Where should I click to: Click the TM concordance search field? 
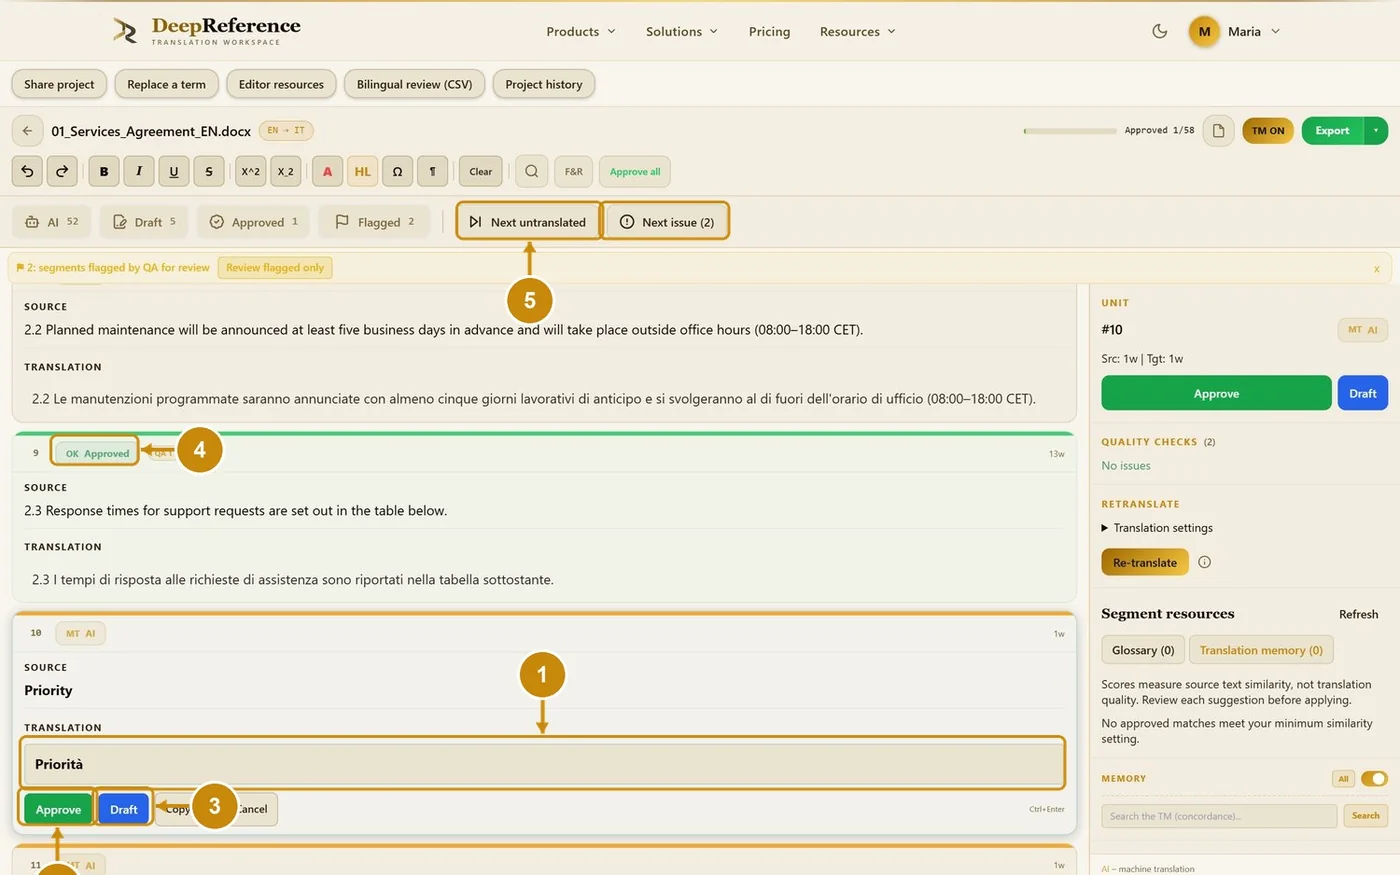pos(1219,816)
